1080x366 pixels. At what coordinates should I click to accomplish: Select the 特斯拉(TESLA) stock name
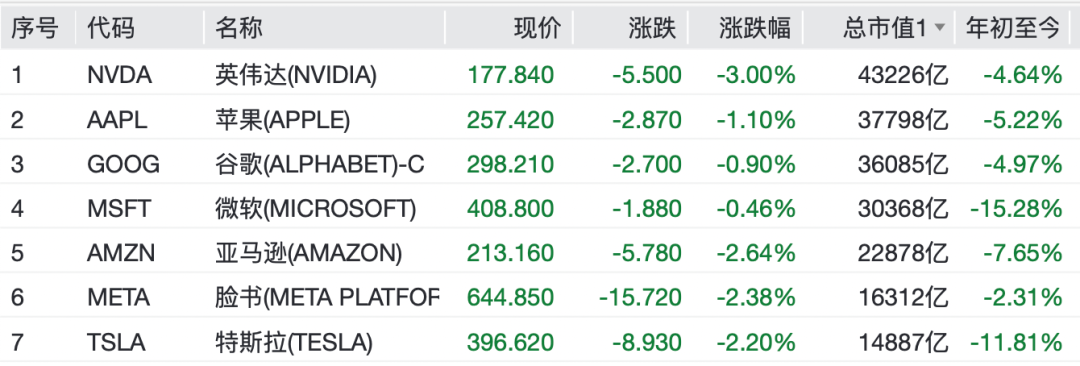[294, 342]
